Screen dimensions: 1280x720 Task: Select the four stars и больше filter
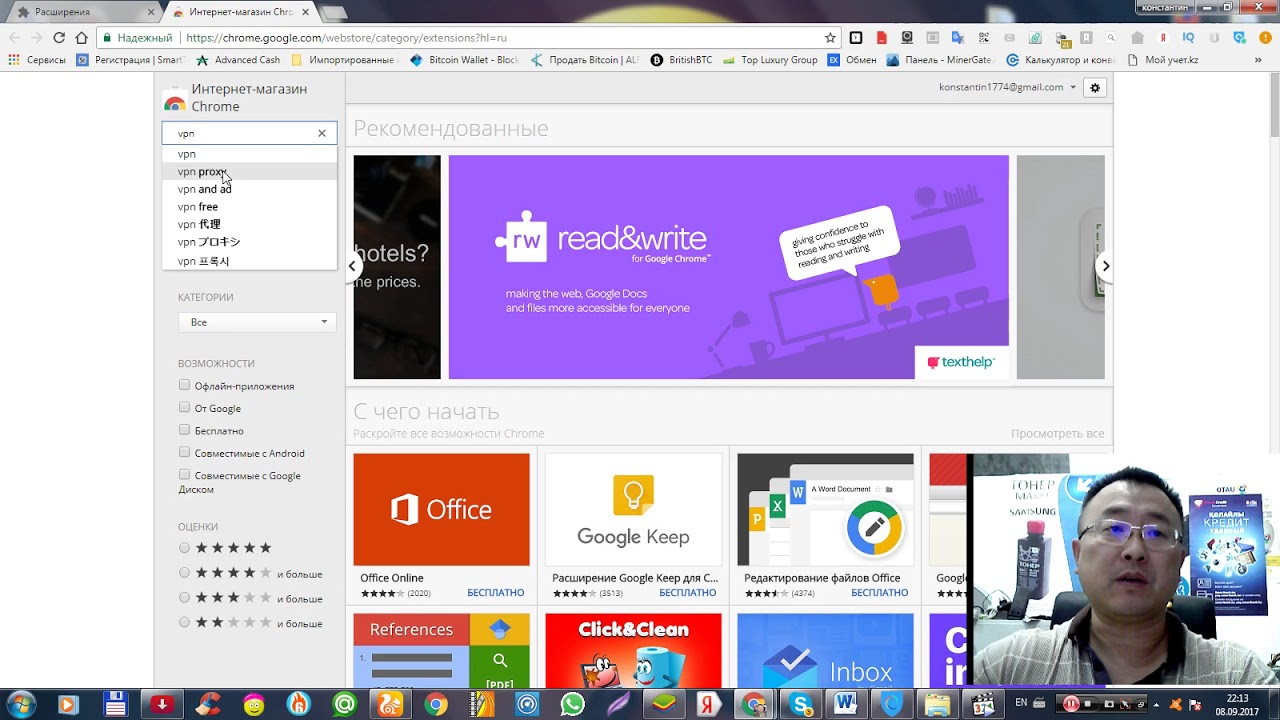tap(184, 573)
